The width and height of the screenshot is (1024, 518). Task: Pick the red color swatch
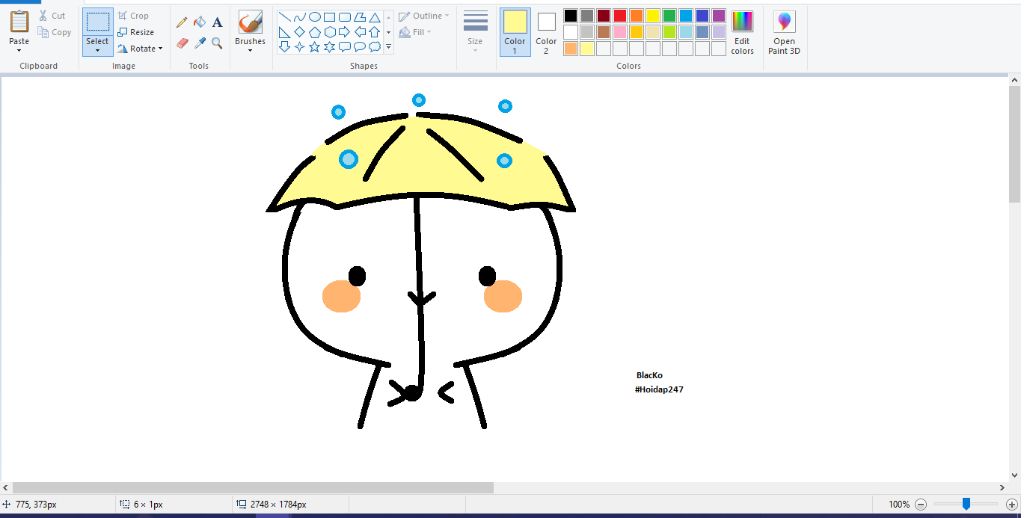[x=620, y=16]
